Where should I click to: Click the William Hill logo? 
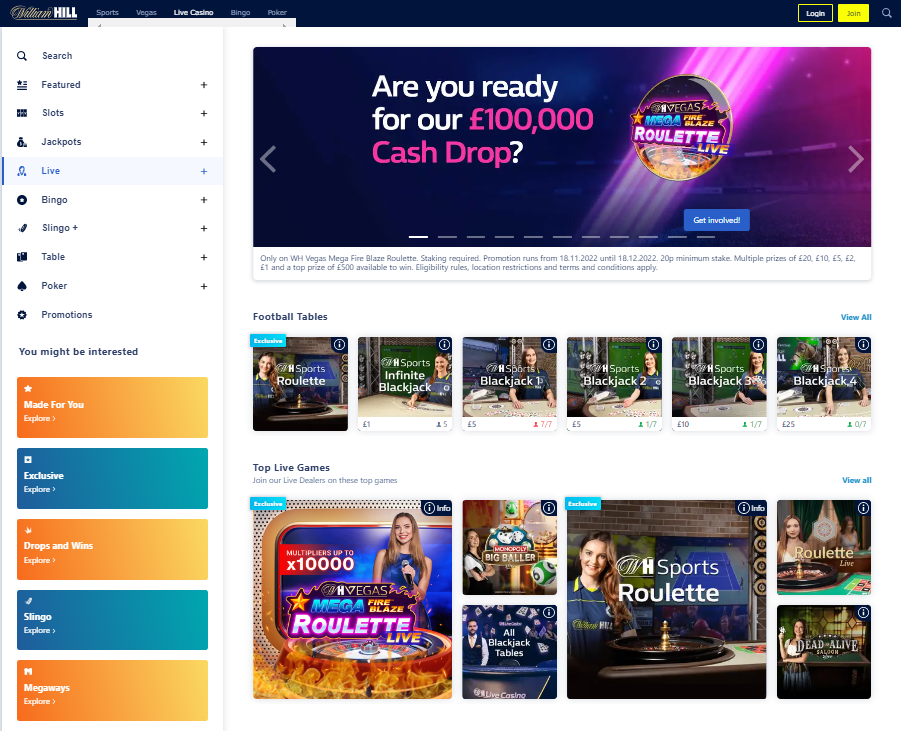pos(44,12)
